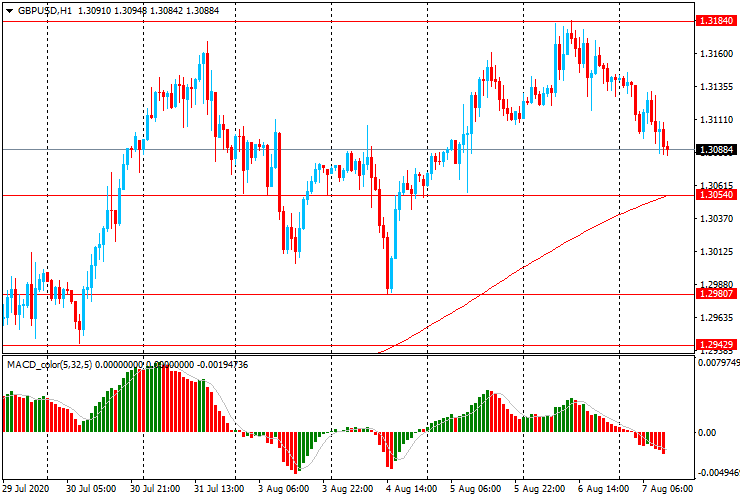This screenshot has width=740, height=500.
Task: Click the 4 Aug 14:00 time label
Action: click(412, 488)
